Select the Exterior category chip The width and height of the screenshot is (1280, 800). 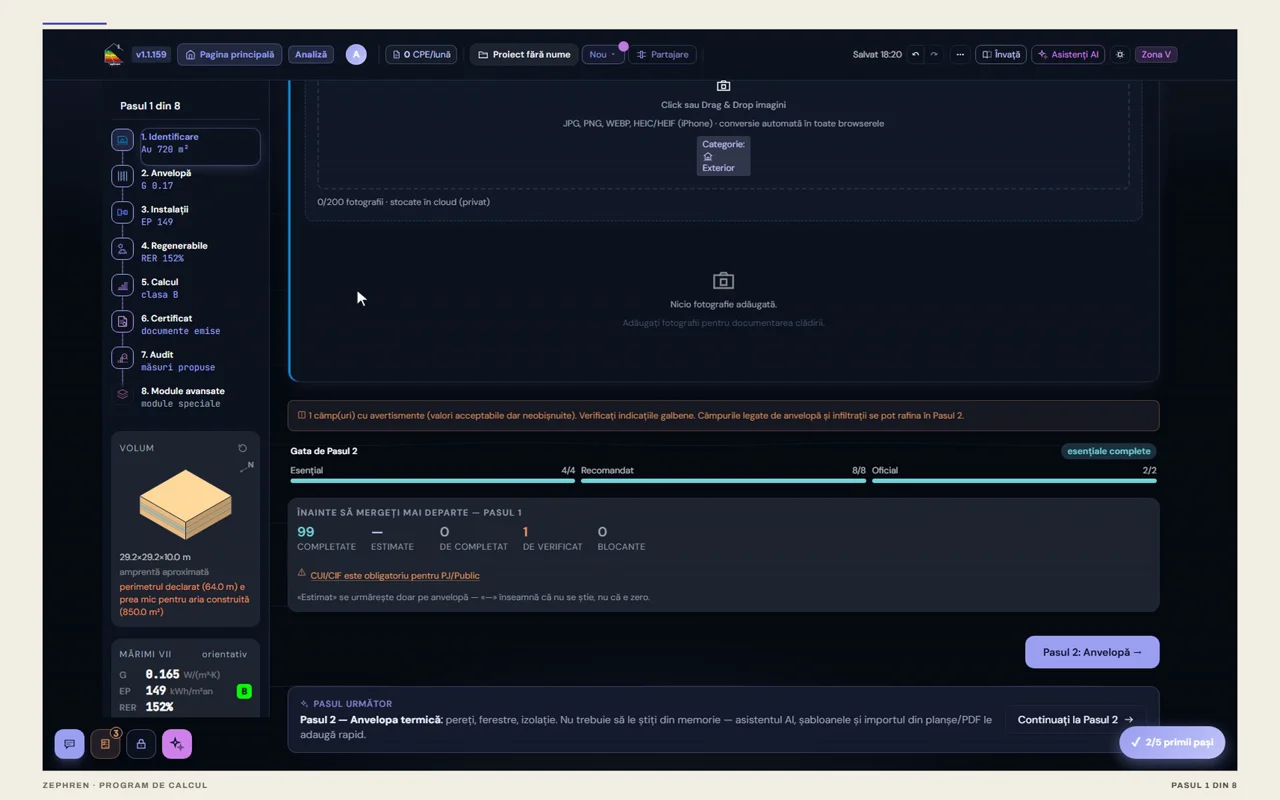coord(723,156)
